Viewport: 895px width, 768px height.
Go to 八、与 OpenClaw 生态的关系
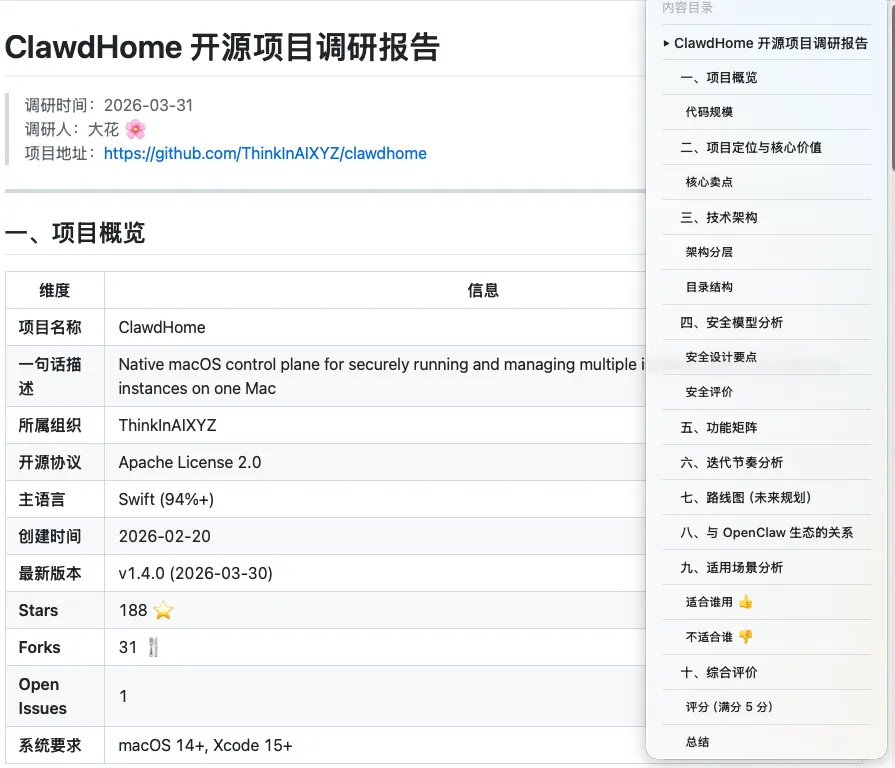pyautogui.click(x=767, y=532)
